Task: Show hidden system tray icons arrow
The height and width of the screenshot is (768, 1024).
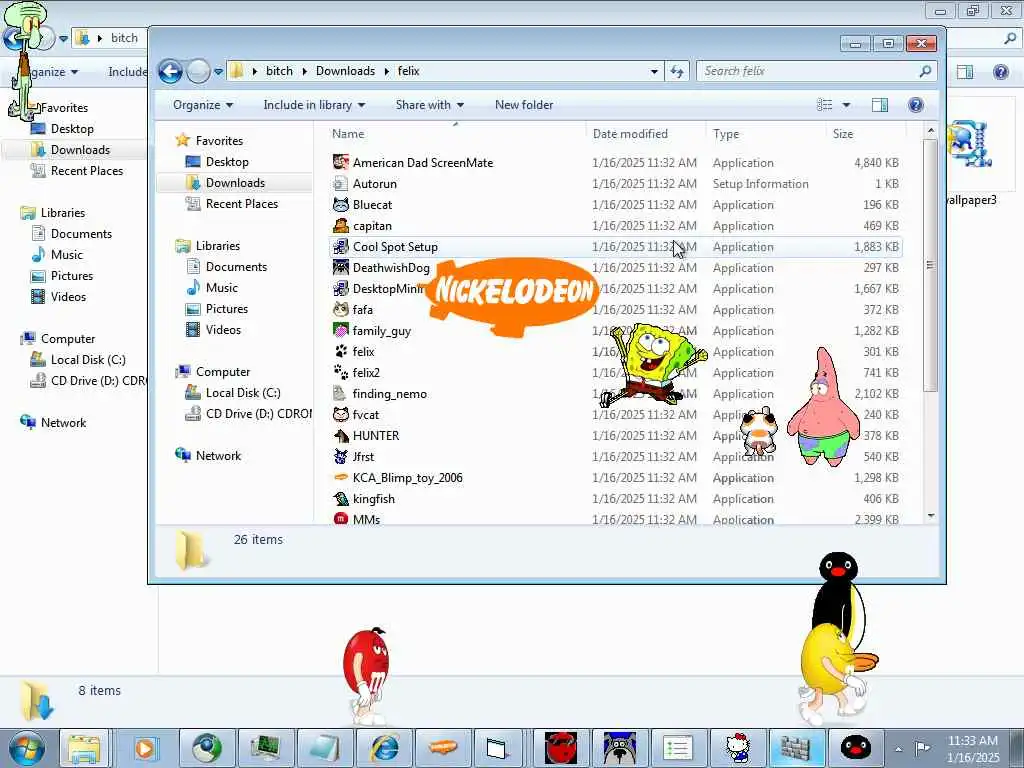Action: click(899, 749)
